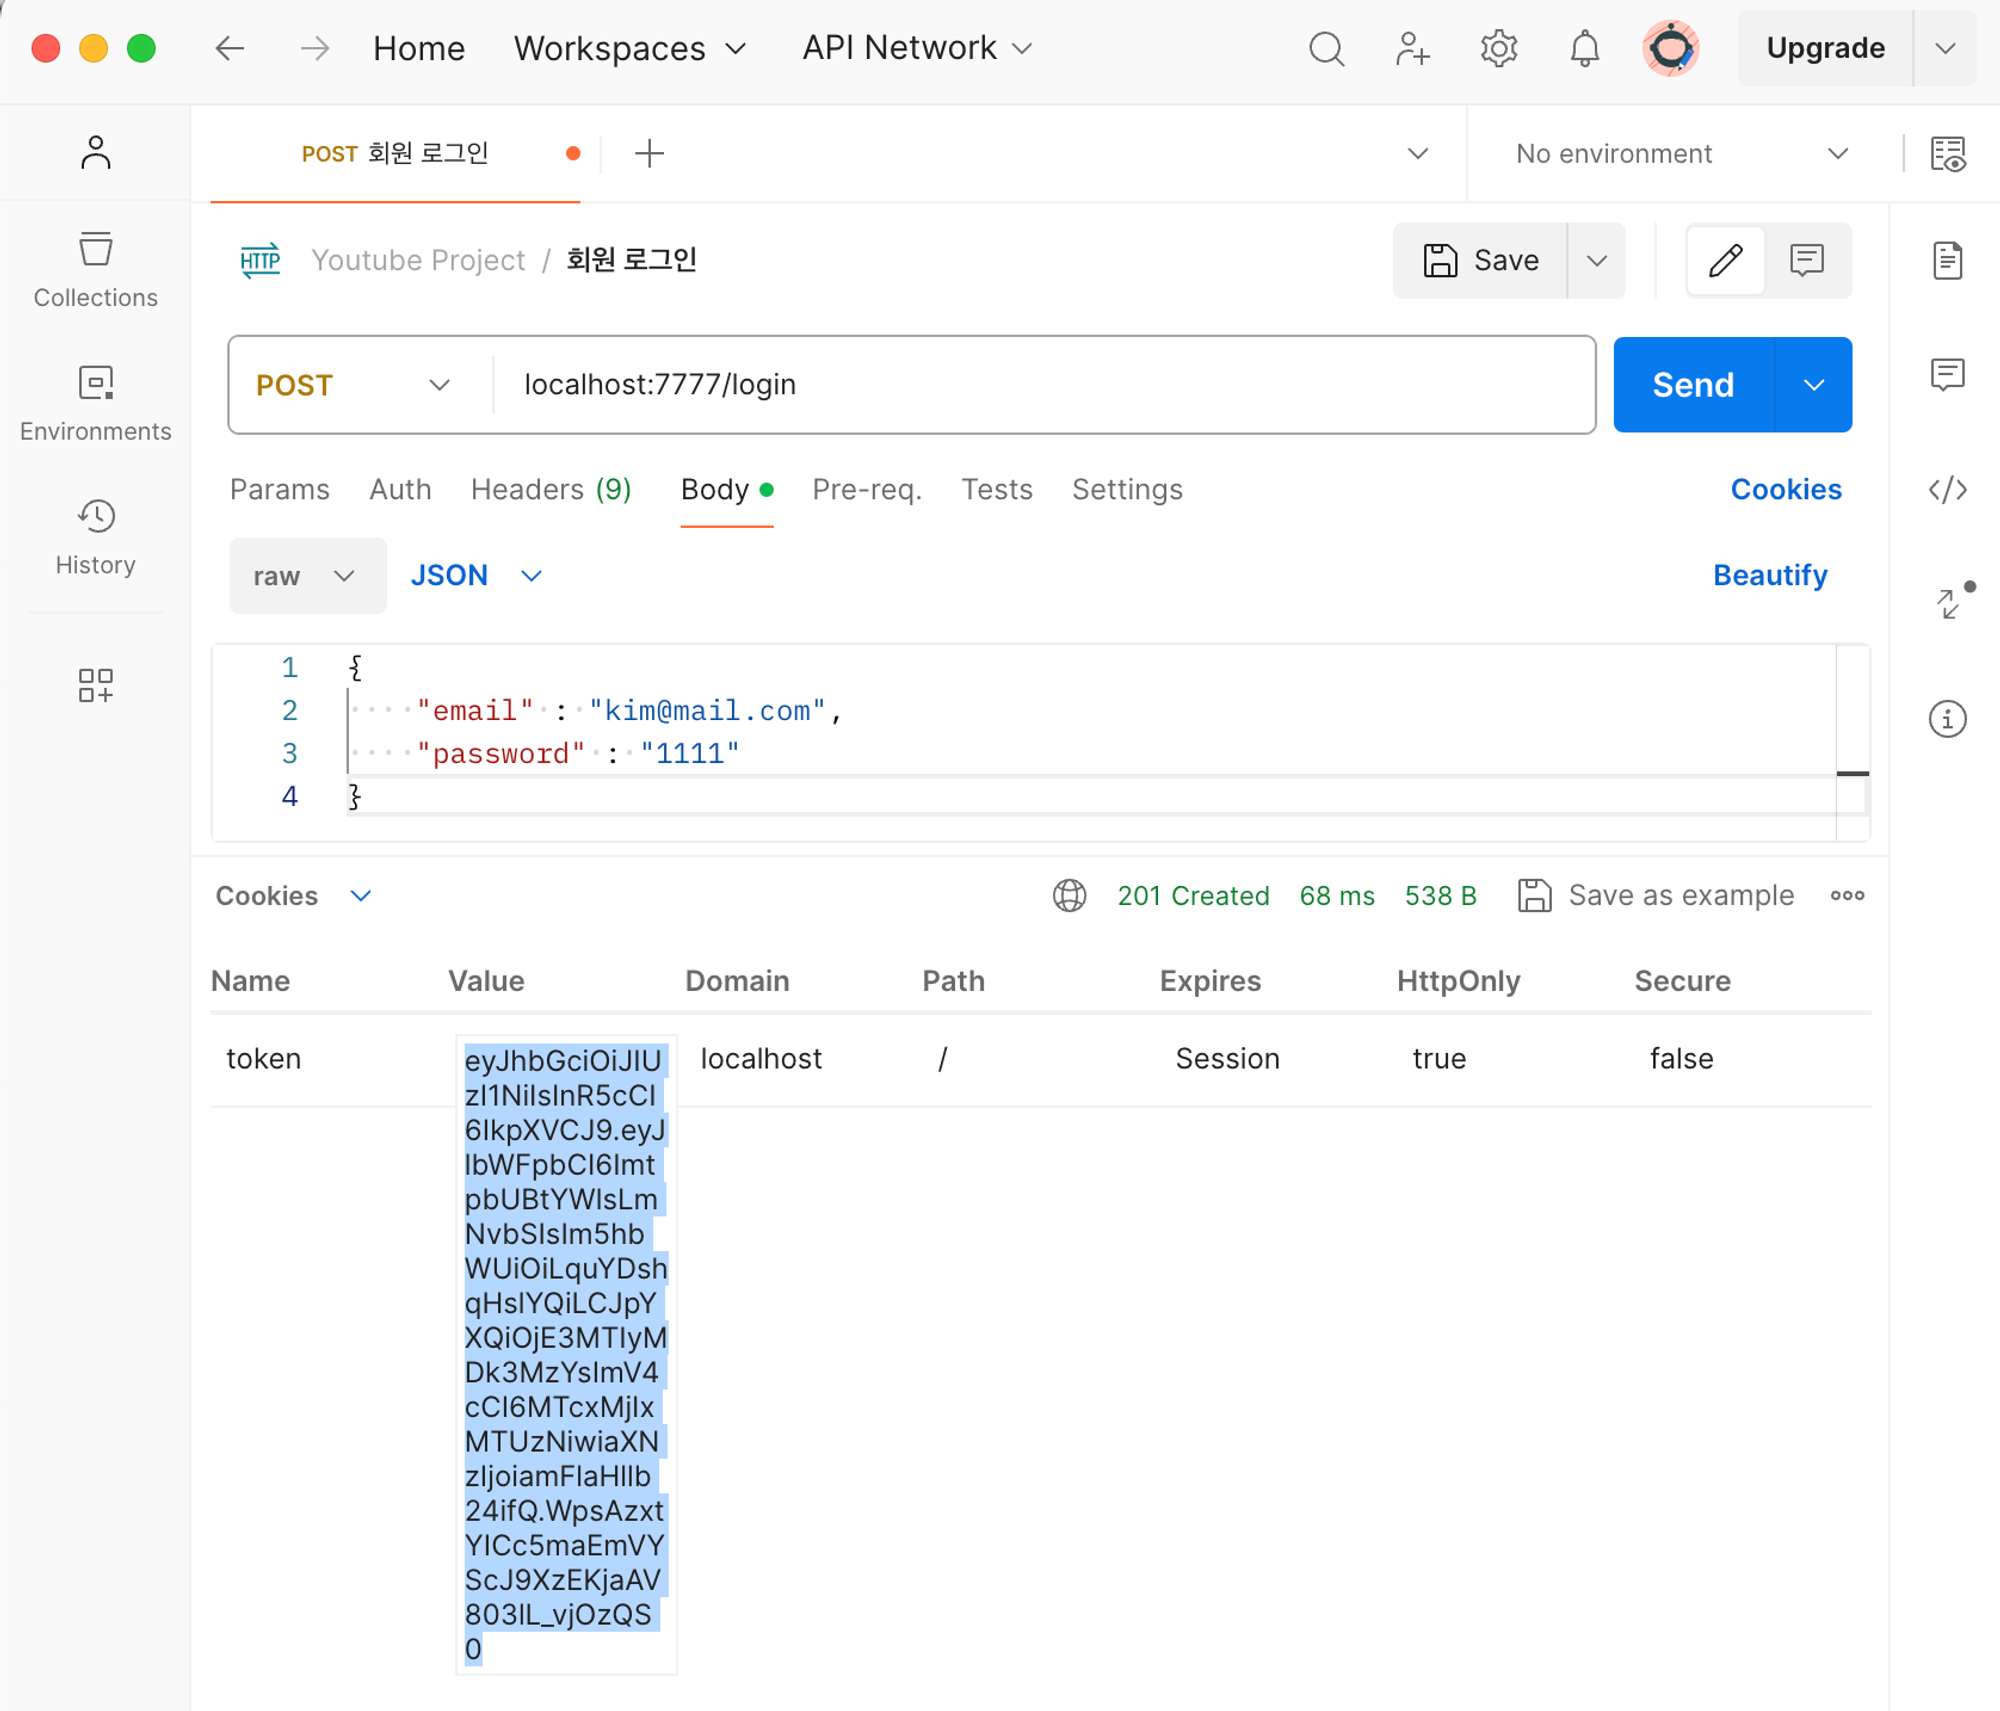The height and width of the screenshot is (1711, 2000).
Task: Open the settings gear icon
Action: 1498,48
